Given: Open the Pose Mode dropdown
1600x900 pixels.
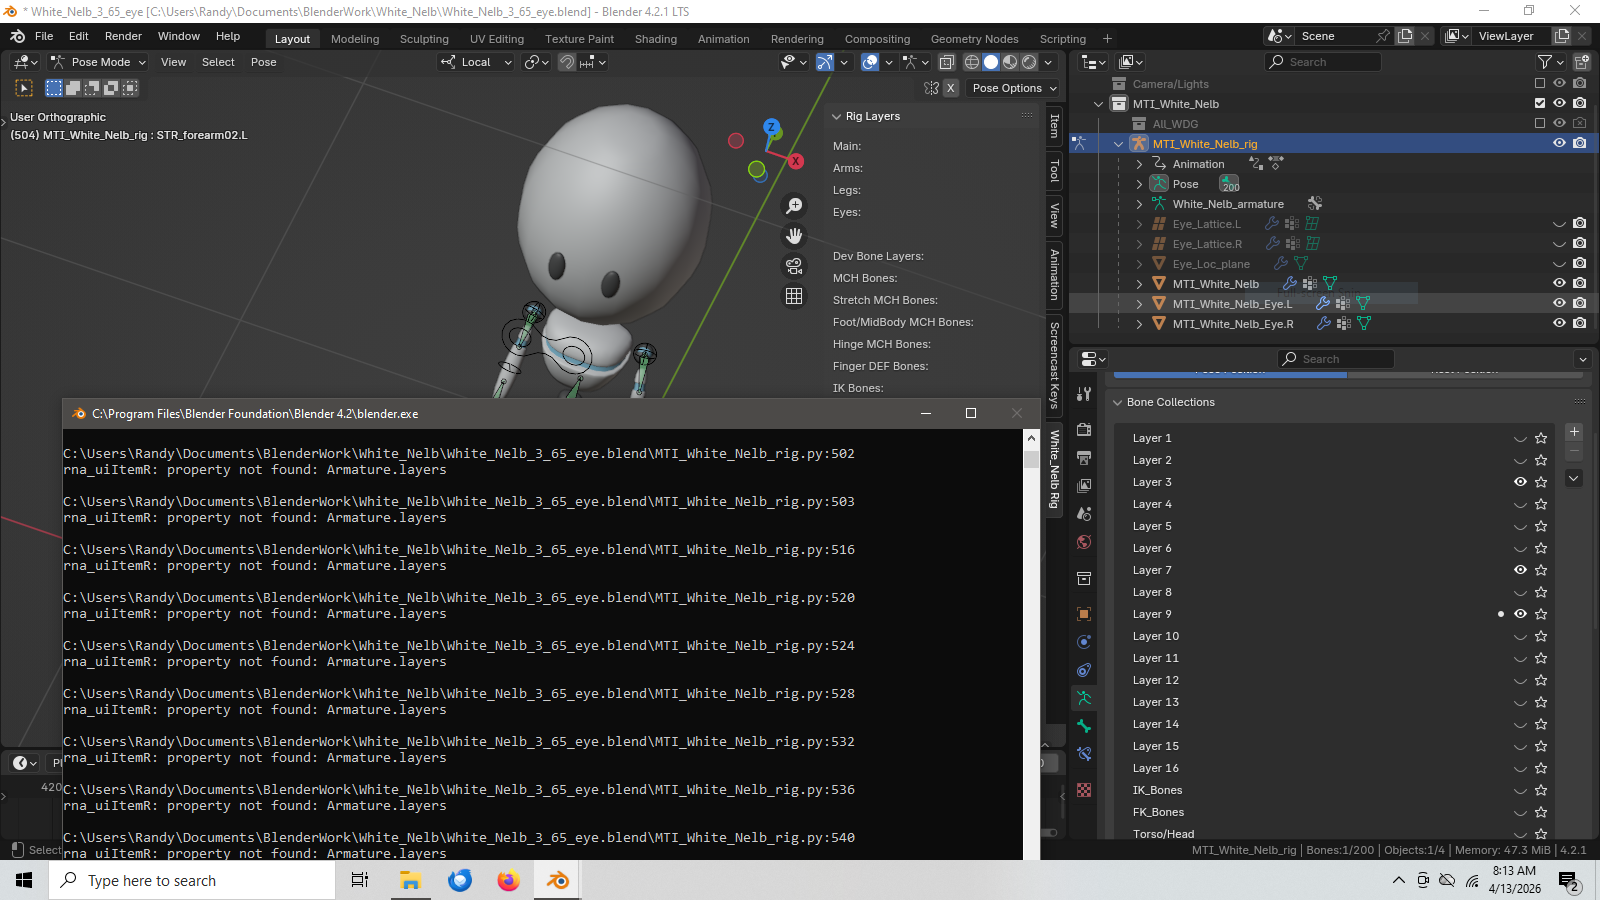Looking at the screenshot, I should 98,62.
